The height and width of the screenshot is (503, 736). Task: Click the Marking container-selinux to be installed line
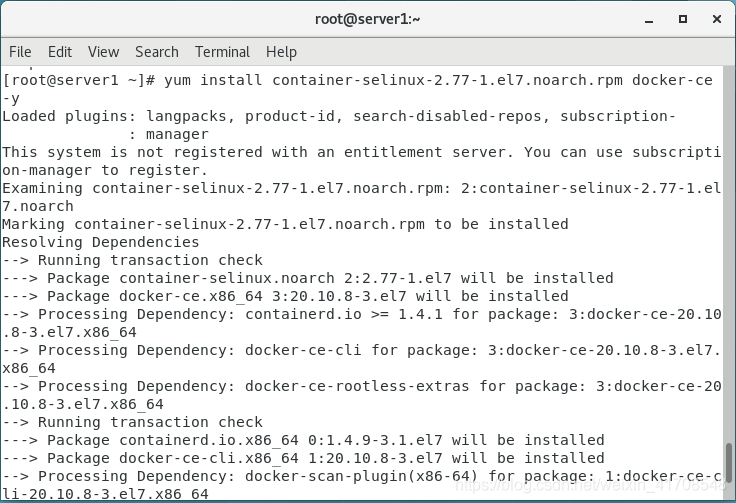click(x=285, y=224)
